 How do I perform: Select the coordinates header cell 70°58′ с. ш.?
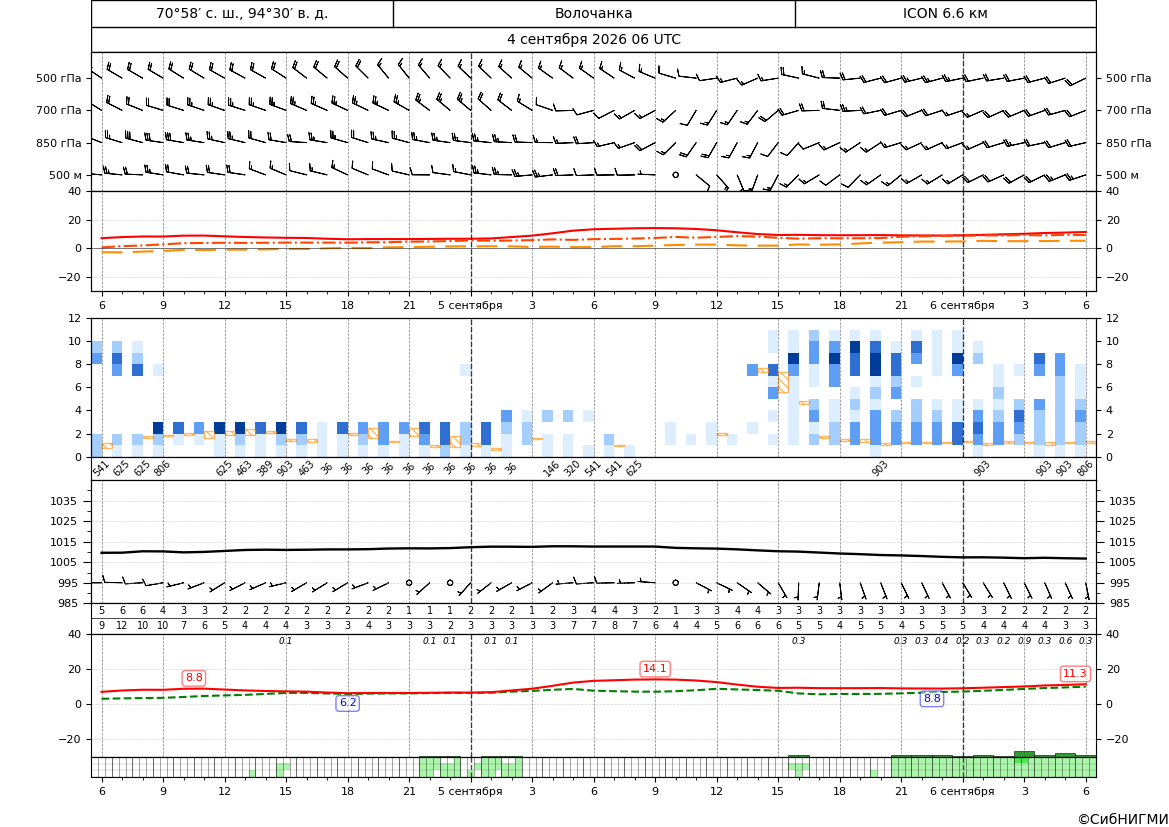click(242, 13)
